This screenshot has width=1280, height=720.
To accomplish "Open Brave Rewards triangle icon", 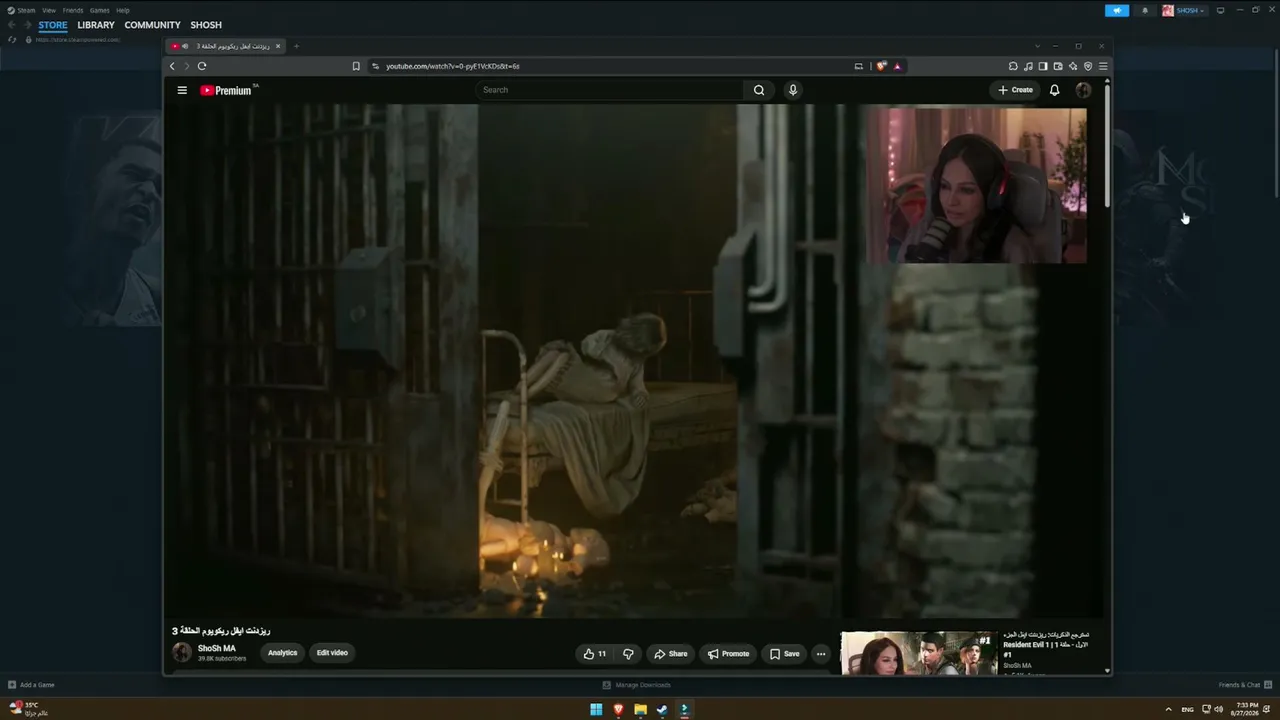I will [897, 66].
